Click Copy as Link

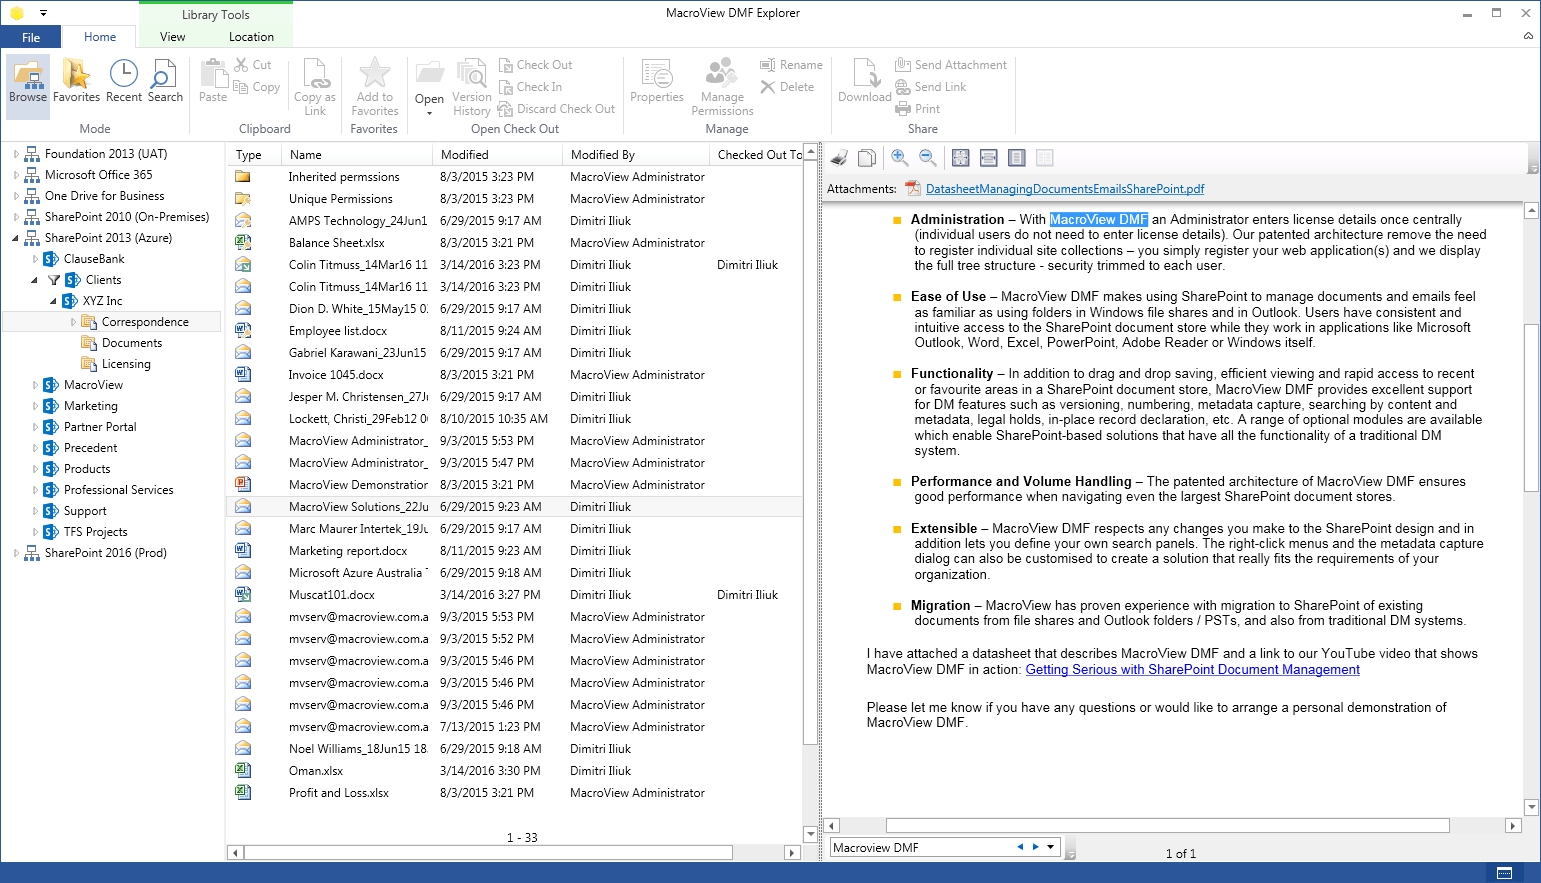315,87
